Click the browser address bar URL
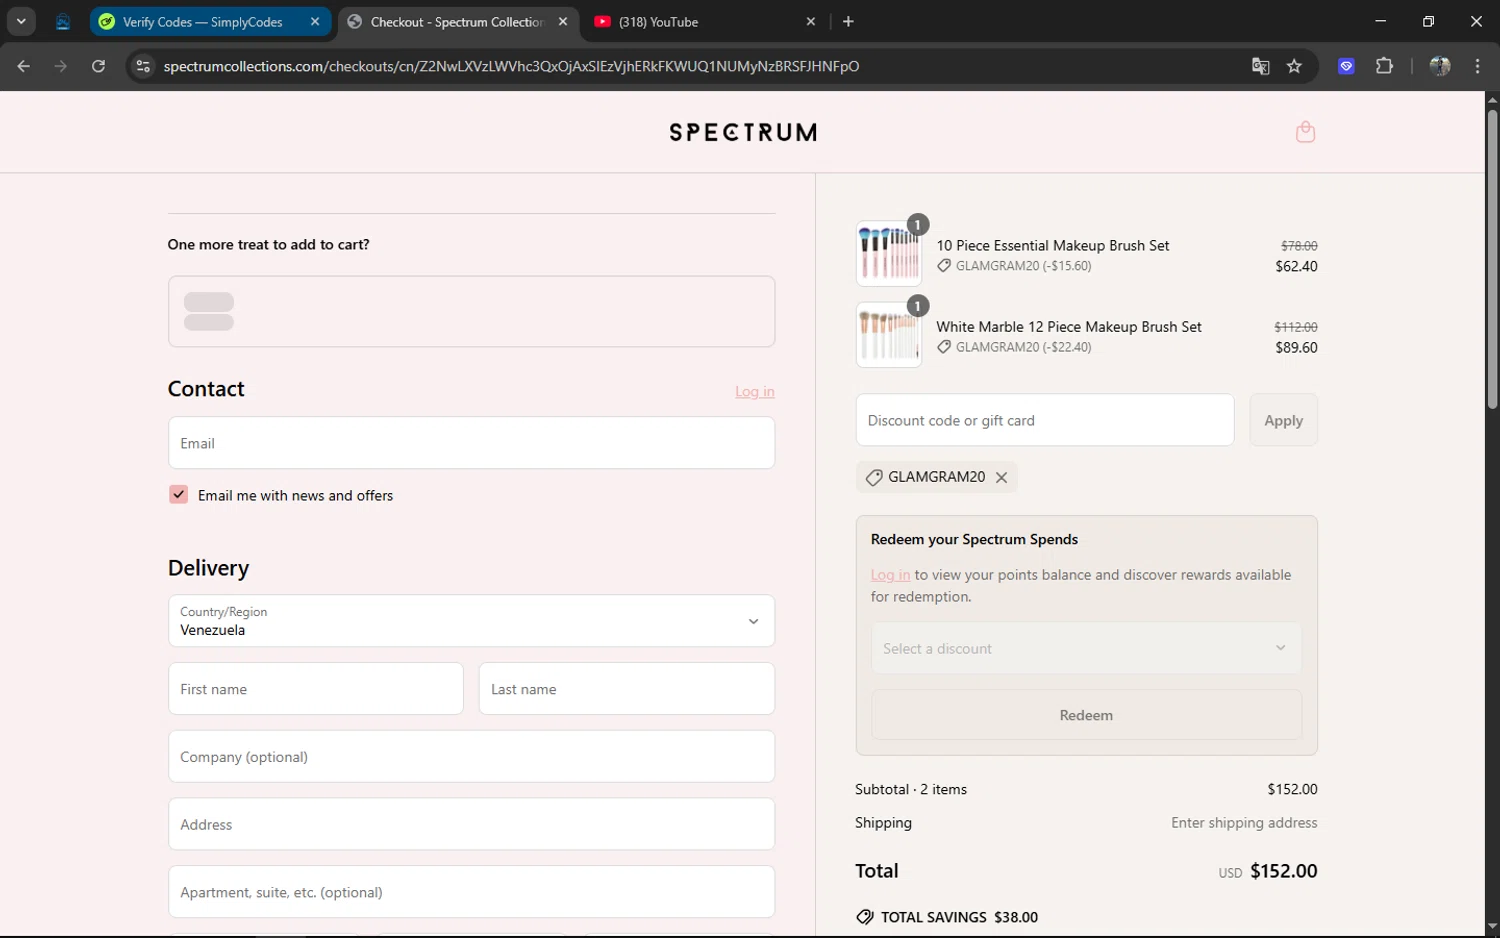The height and width of the screenshot is (938, 1500). 511,66
